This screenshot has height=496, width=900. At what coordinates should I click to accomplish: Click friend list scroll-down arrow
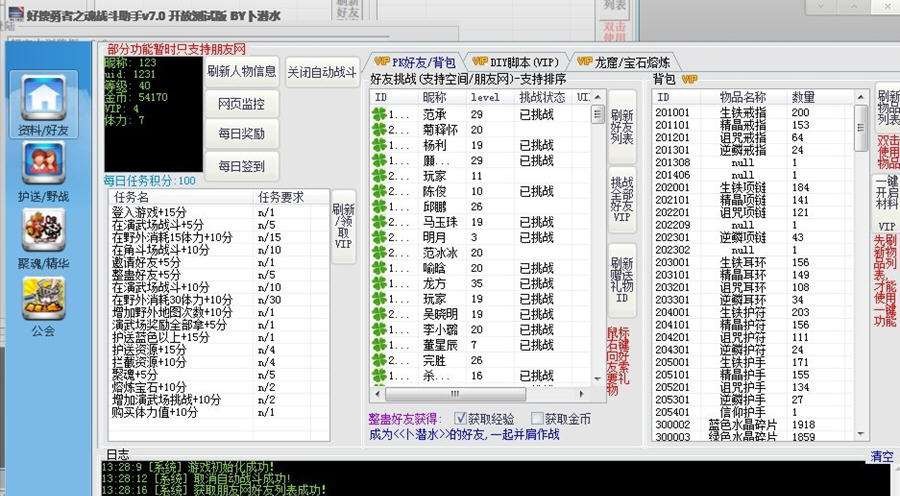tap(598, 379)
